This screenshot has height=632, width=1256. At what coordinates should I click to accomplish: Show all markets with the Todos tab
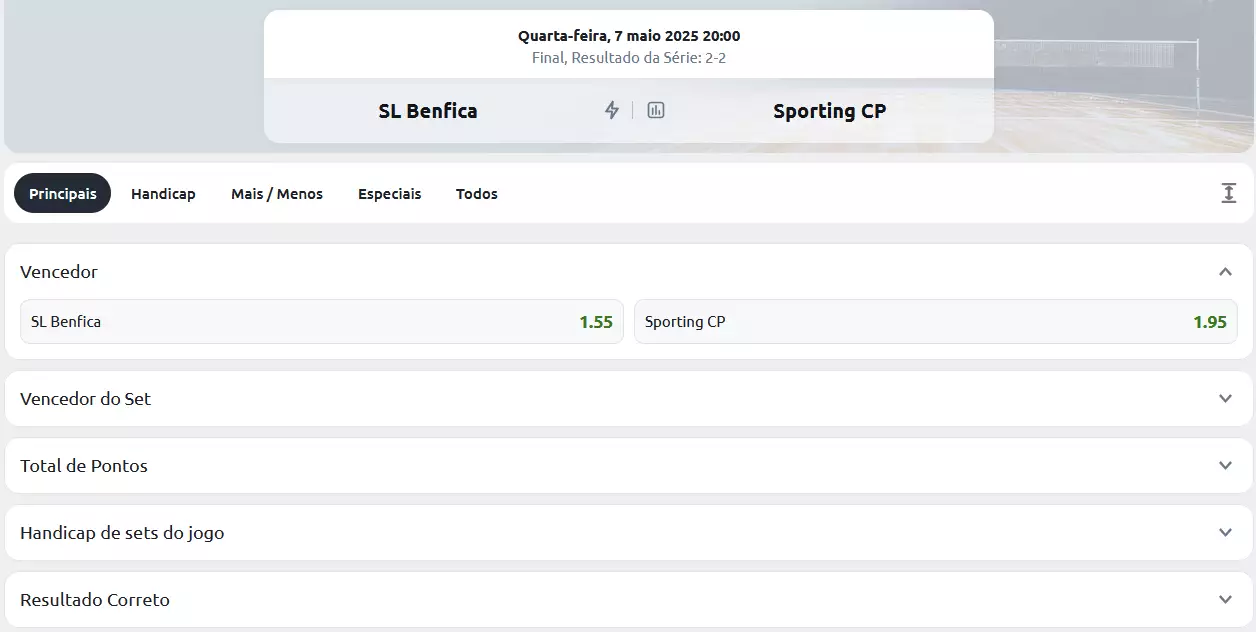477,193
